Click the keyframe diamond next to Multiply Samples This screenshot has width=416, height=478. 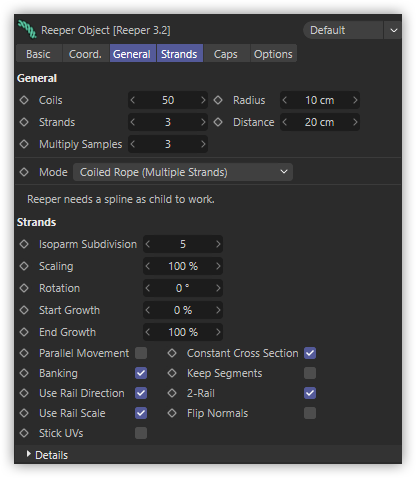click(x=24, y=144)
